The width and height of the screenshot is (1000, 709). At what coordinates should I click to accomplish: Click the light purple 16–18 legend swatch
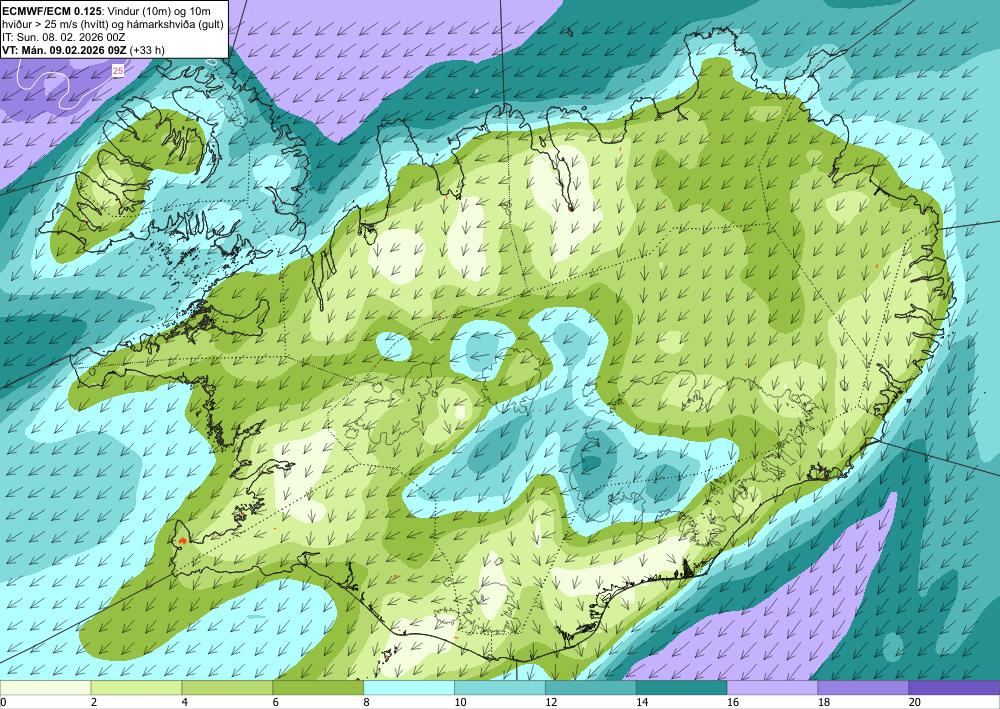tap(772, 688)
